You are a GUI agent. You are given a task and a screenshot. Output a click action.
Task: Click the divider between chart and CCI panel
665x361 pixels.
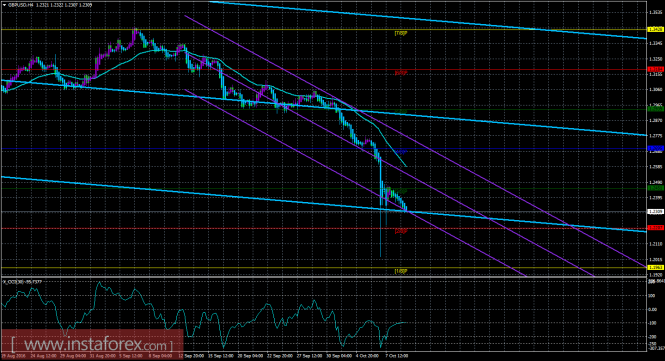pos(323,277)
